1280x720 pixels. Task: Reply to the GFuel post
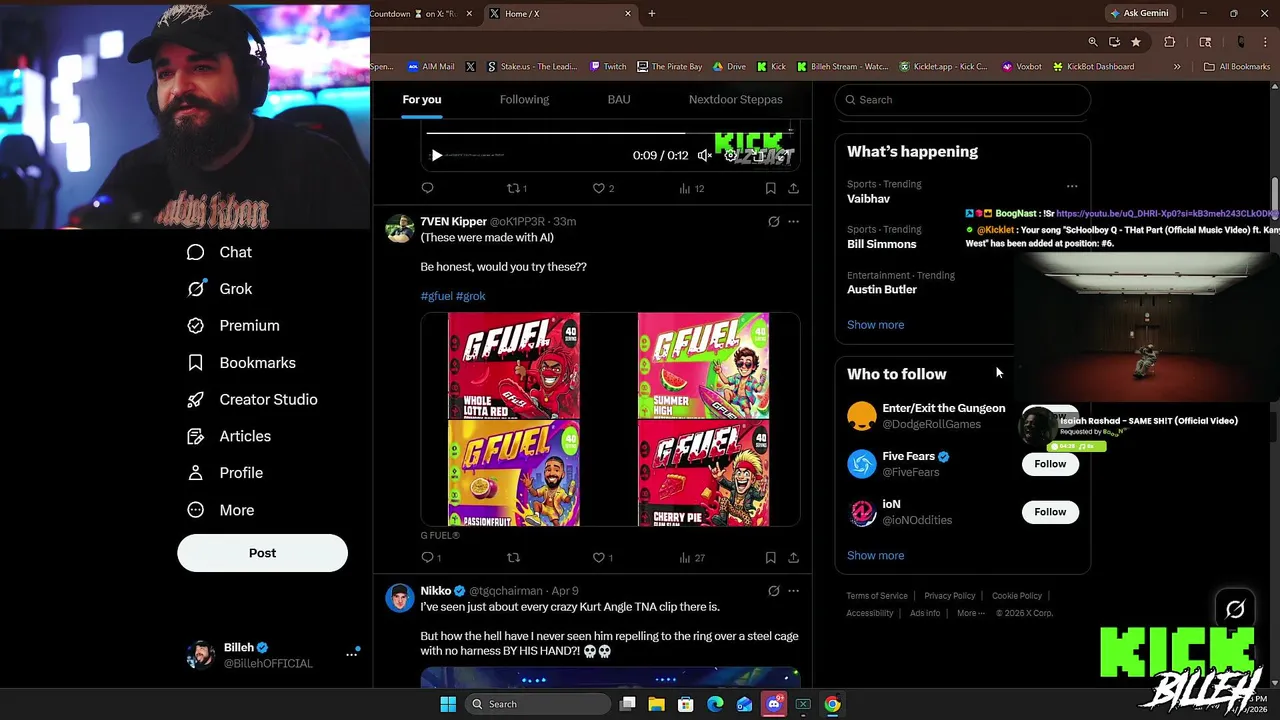pos(430,557)
